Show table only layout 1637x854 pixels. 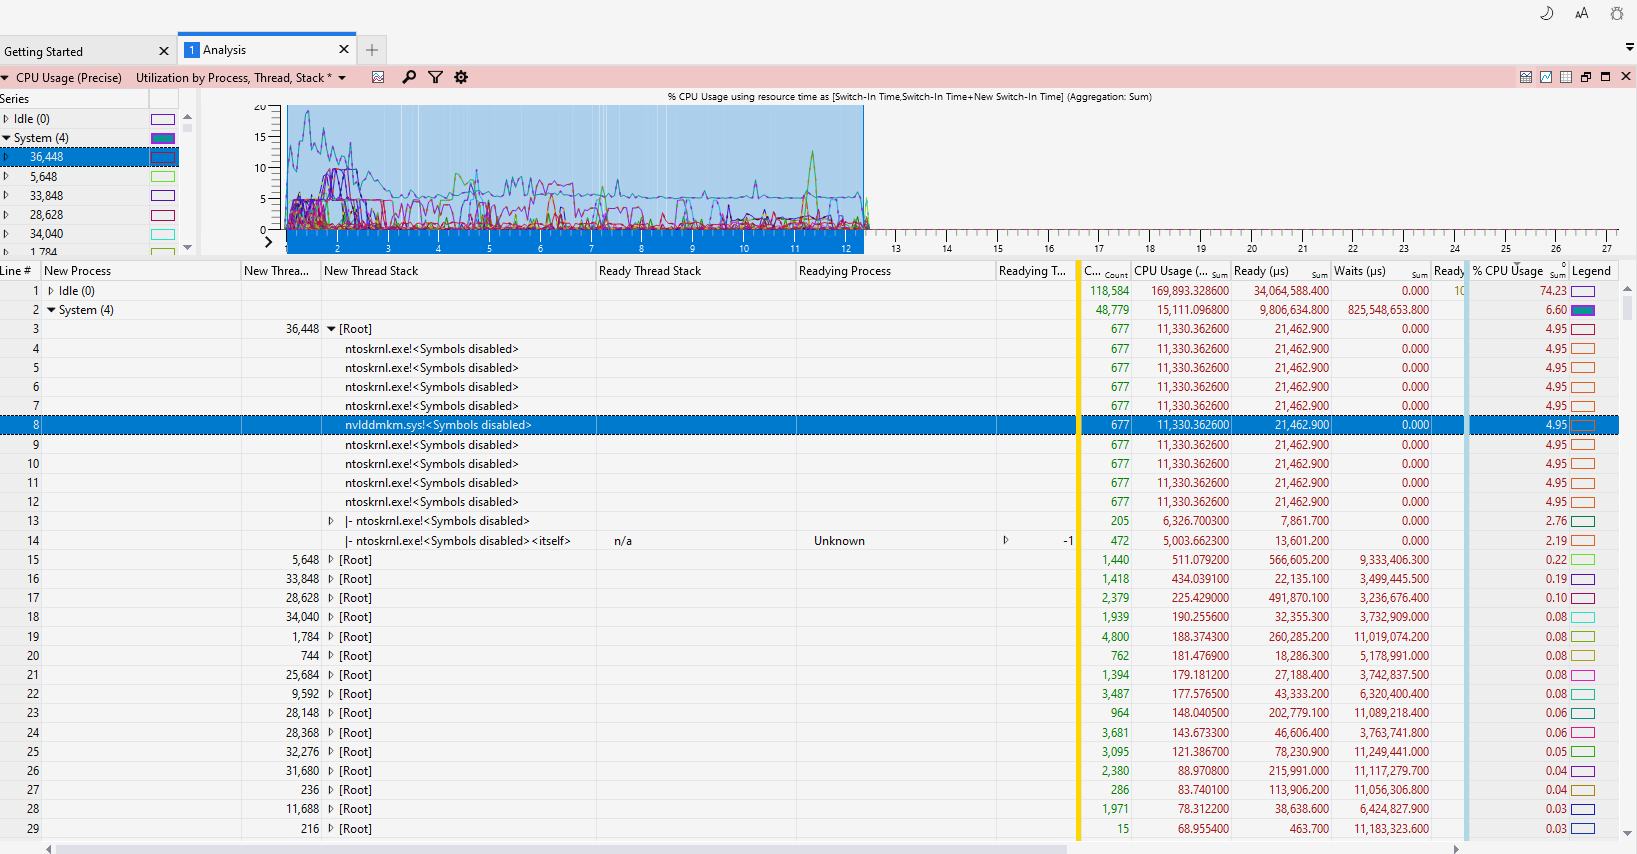[x=1566, y=77]
